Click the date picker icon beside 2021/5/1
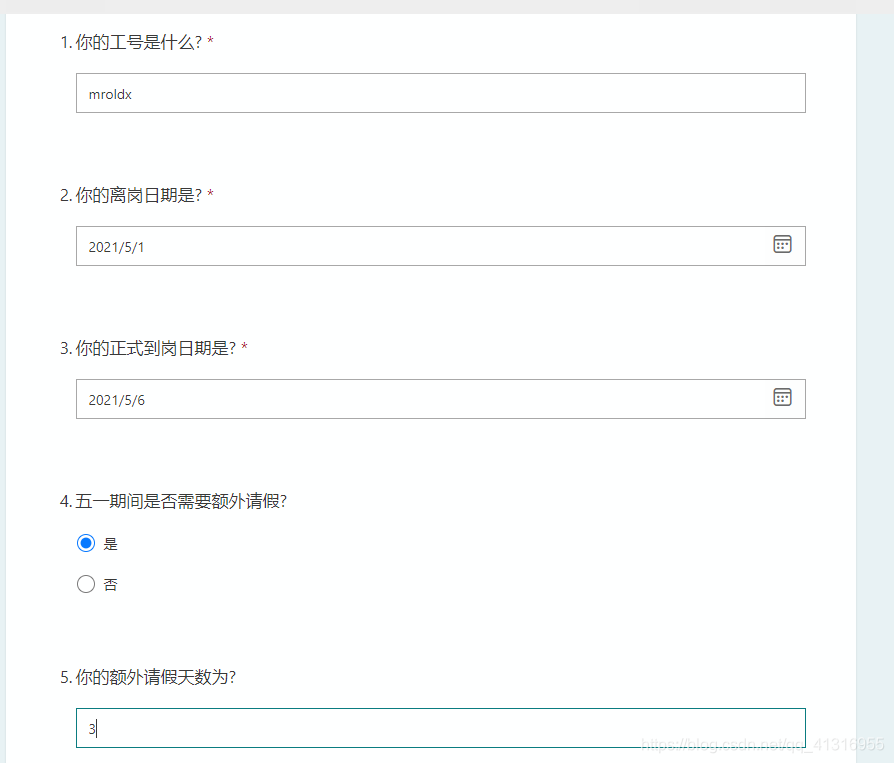This screenshot has height=763, width=894. 783,244
